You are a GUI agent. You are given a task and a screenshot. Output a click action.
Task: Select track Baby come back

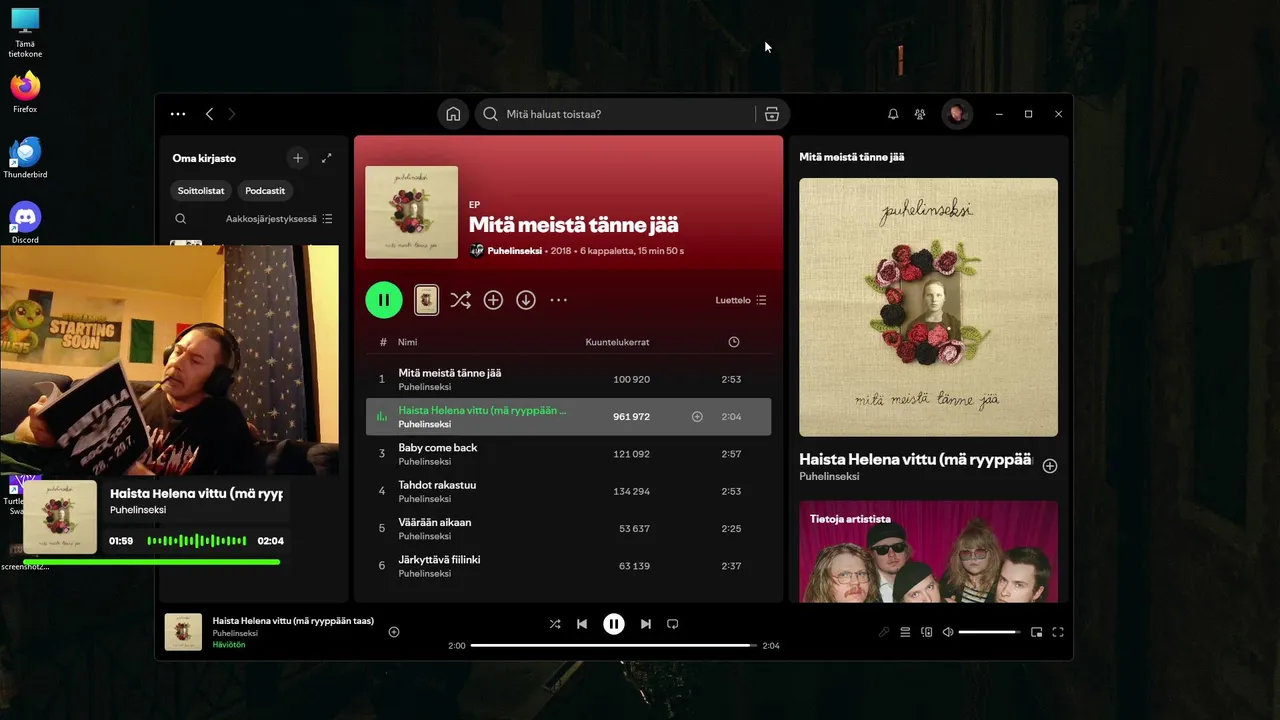coord(568,454)
